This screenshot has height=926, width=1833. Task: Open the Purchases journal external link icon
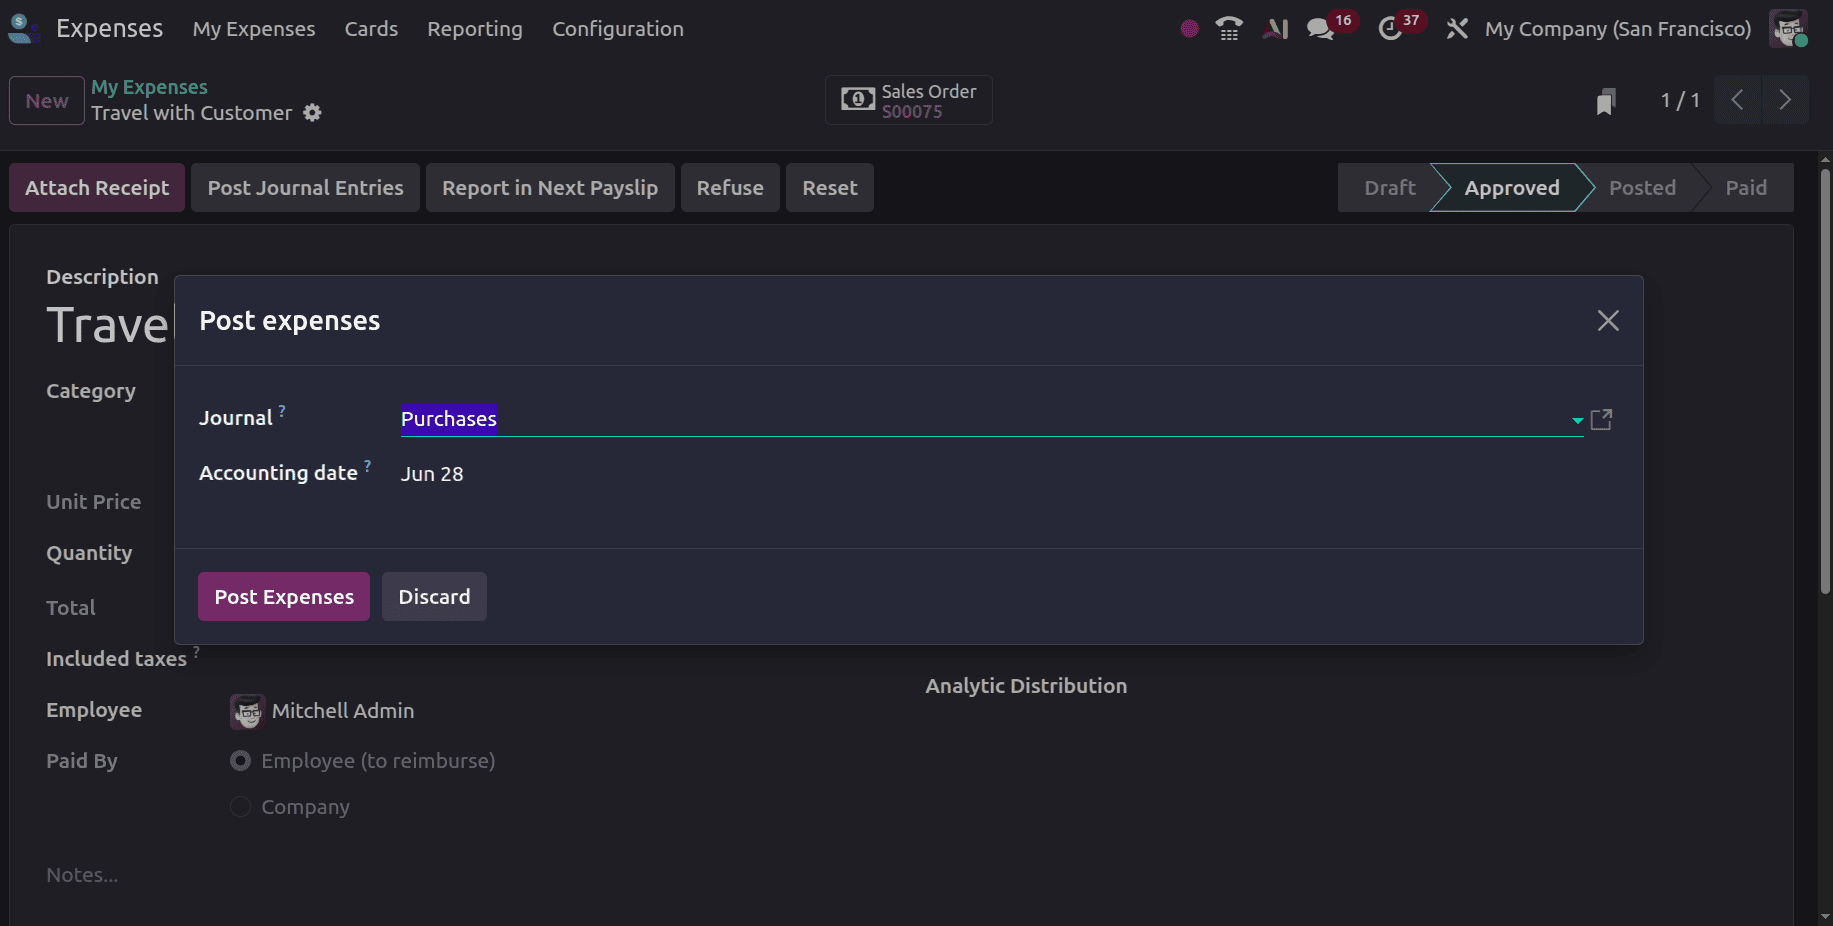pyautogui.click(x=1601, y=419)
